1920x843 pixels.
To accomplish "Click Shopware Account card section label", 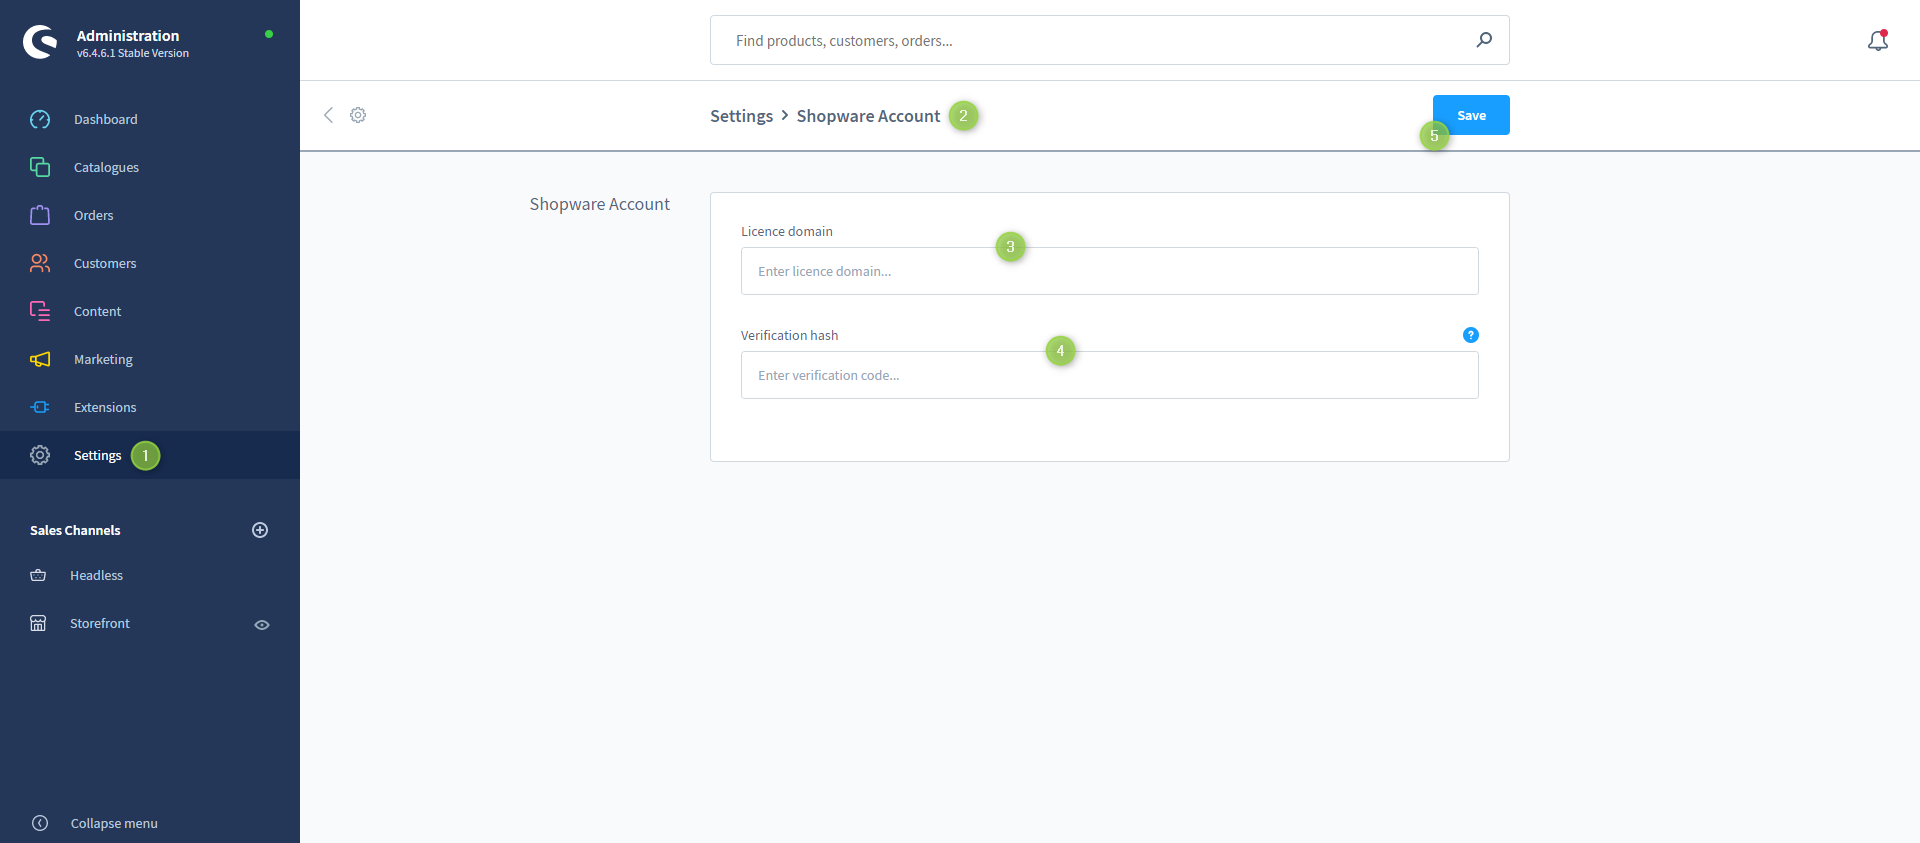I will click(x=600, y=204).
